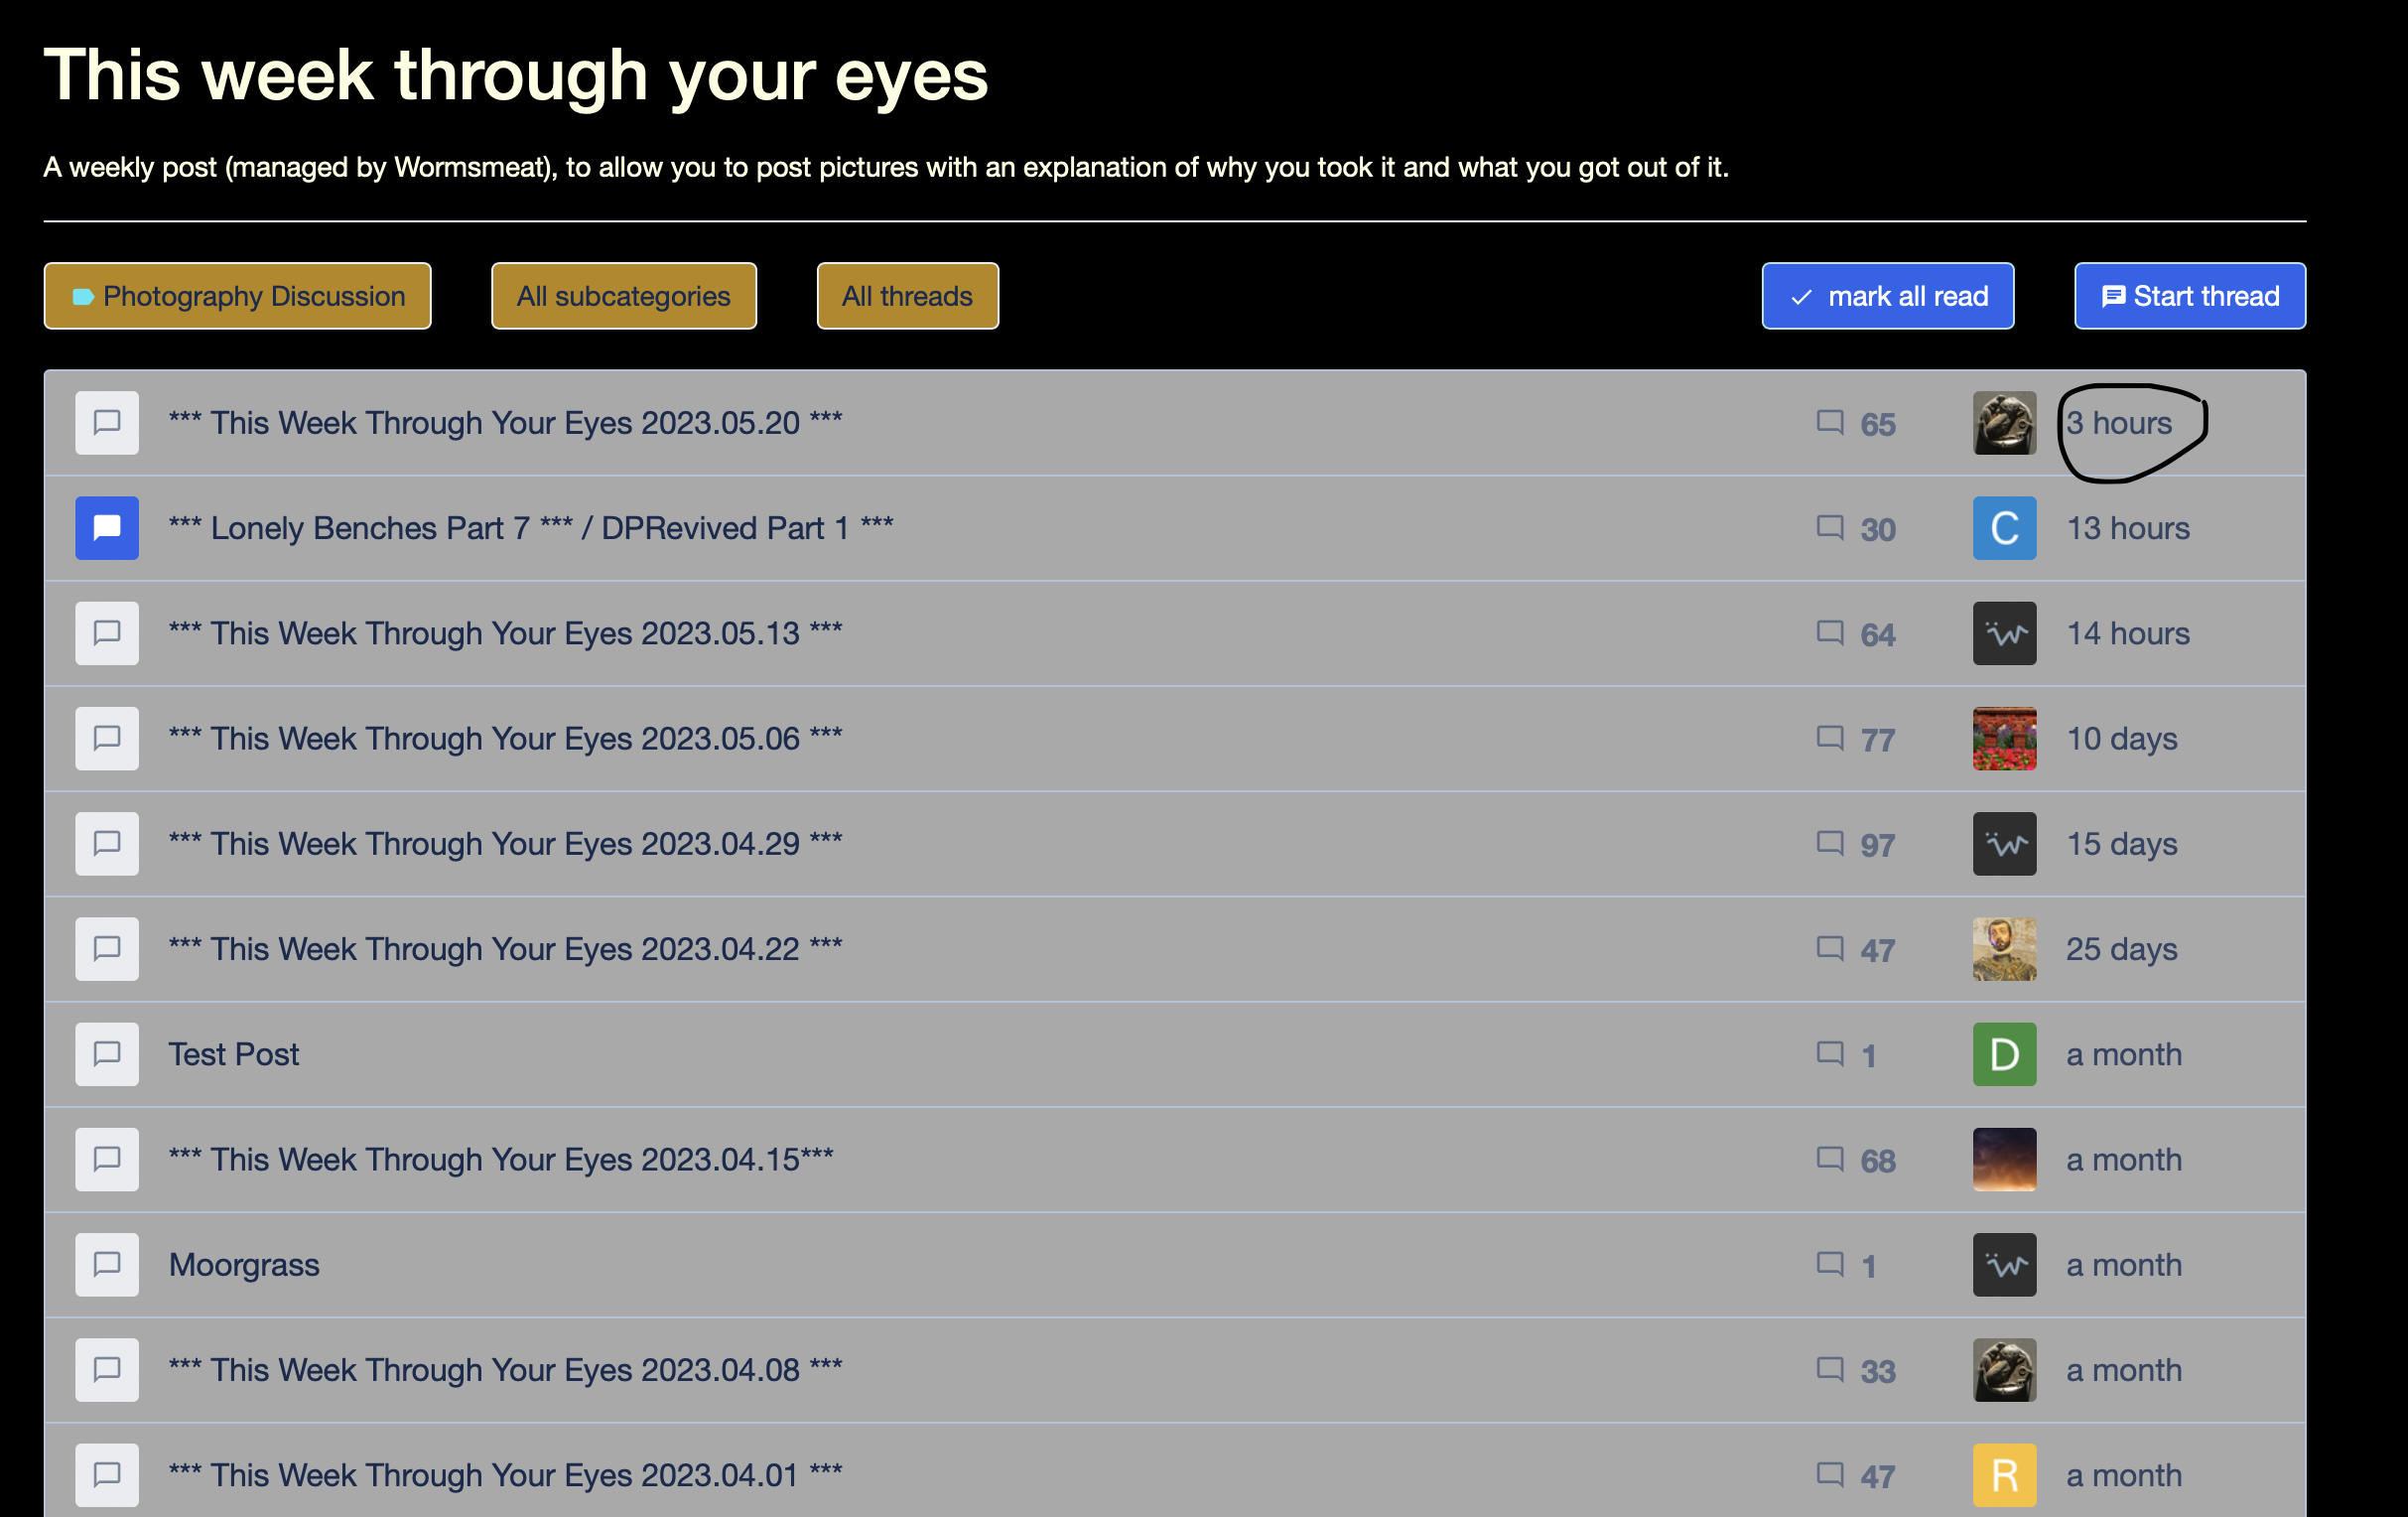2408x1517 pixels.
Task: Click thread status icon beside Test Post
Action: [x=107, y=1054]
